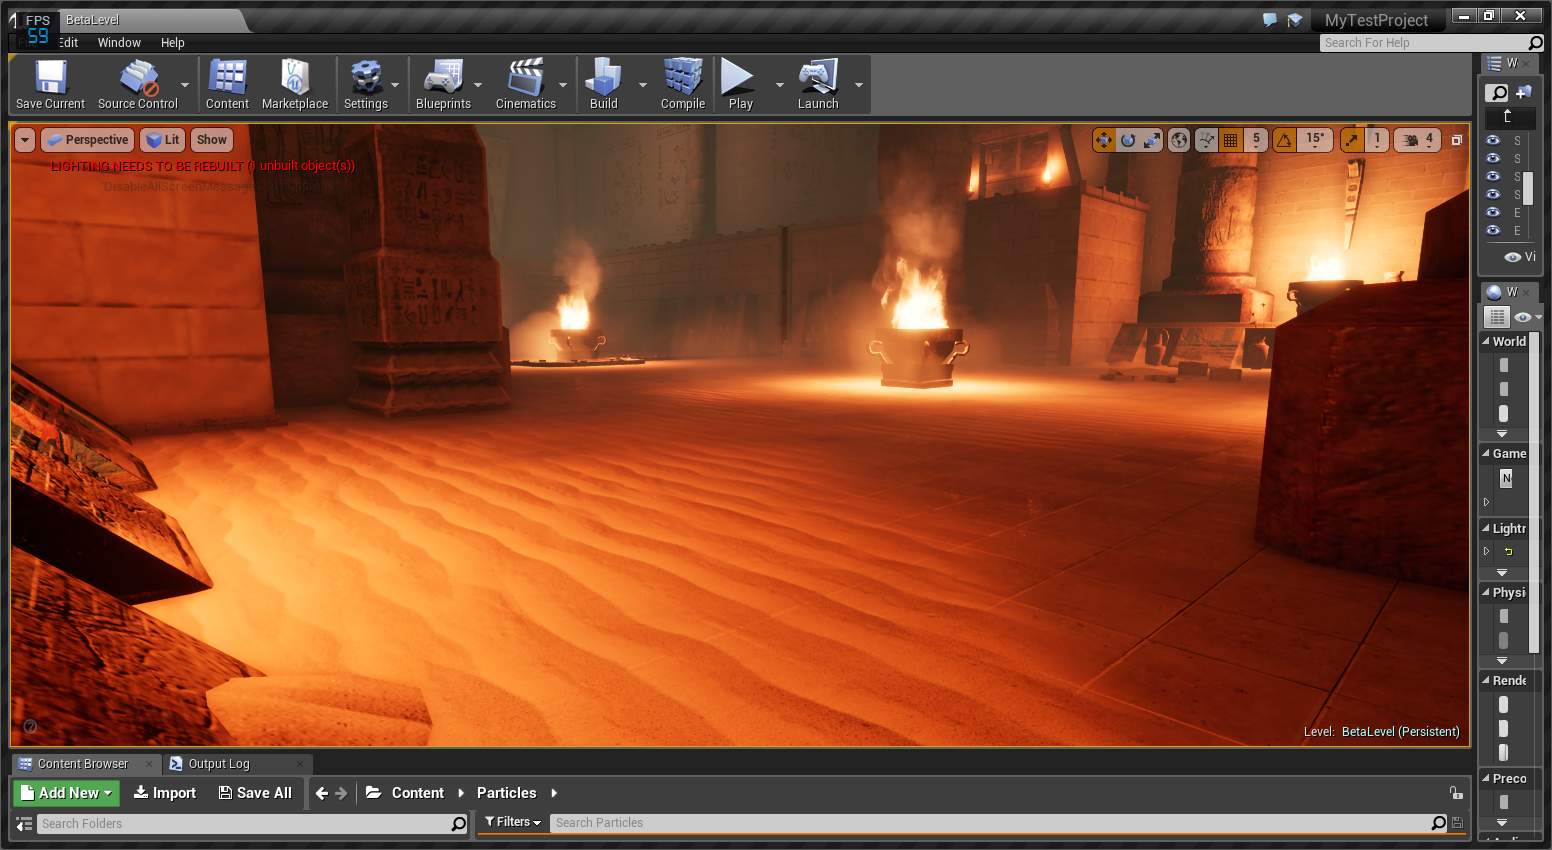Open the Help menu
Viewport: 1552px width, 850px height.
(173, 43)
